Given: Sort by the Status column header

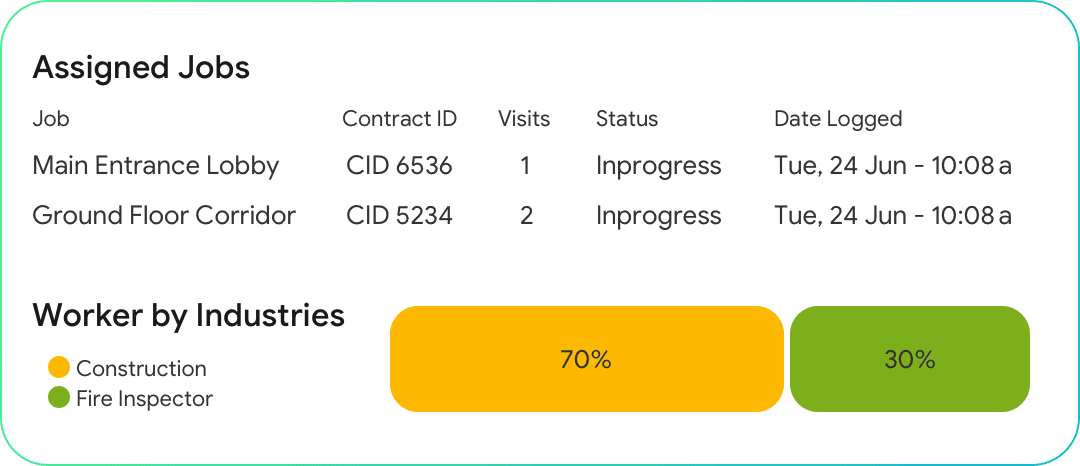Looking at the screenshot, I should (x=627, y=119).
